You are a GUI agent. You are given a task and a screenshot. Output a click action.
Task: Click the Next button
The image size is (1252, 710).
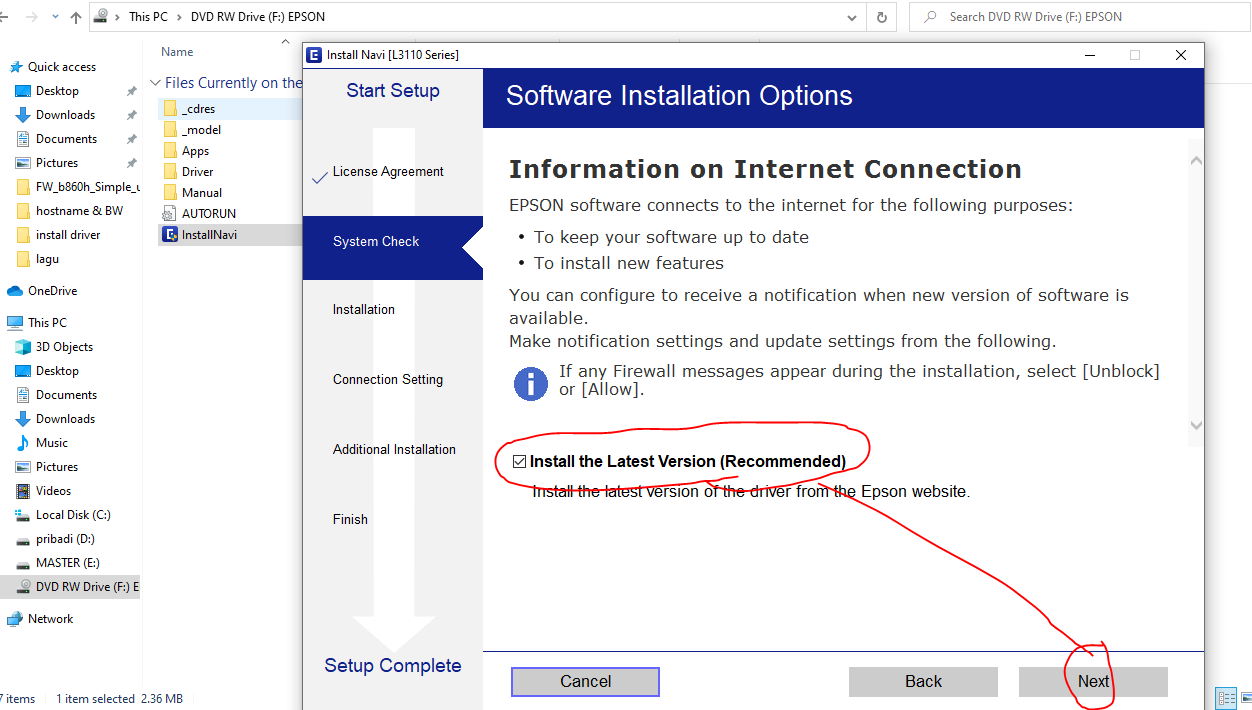tap(1093, 681)
